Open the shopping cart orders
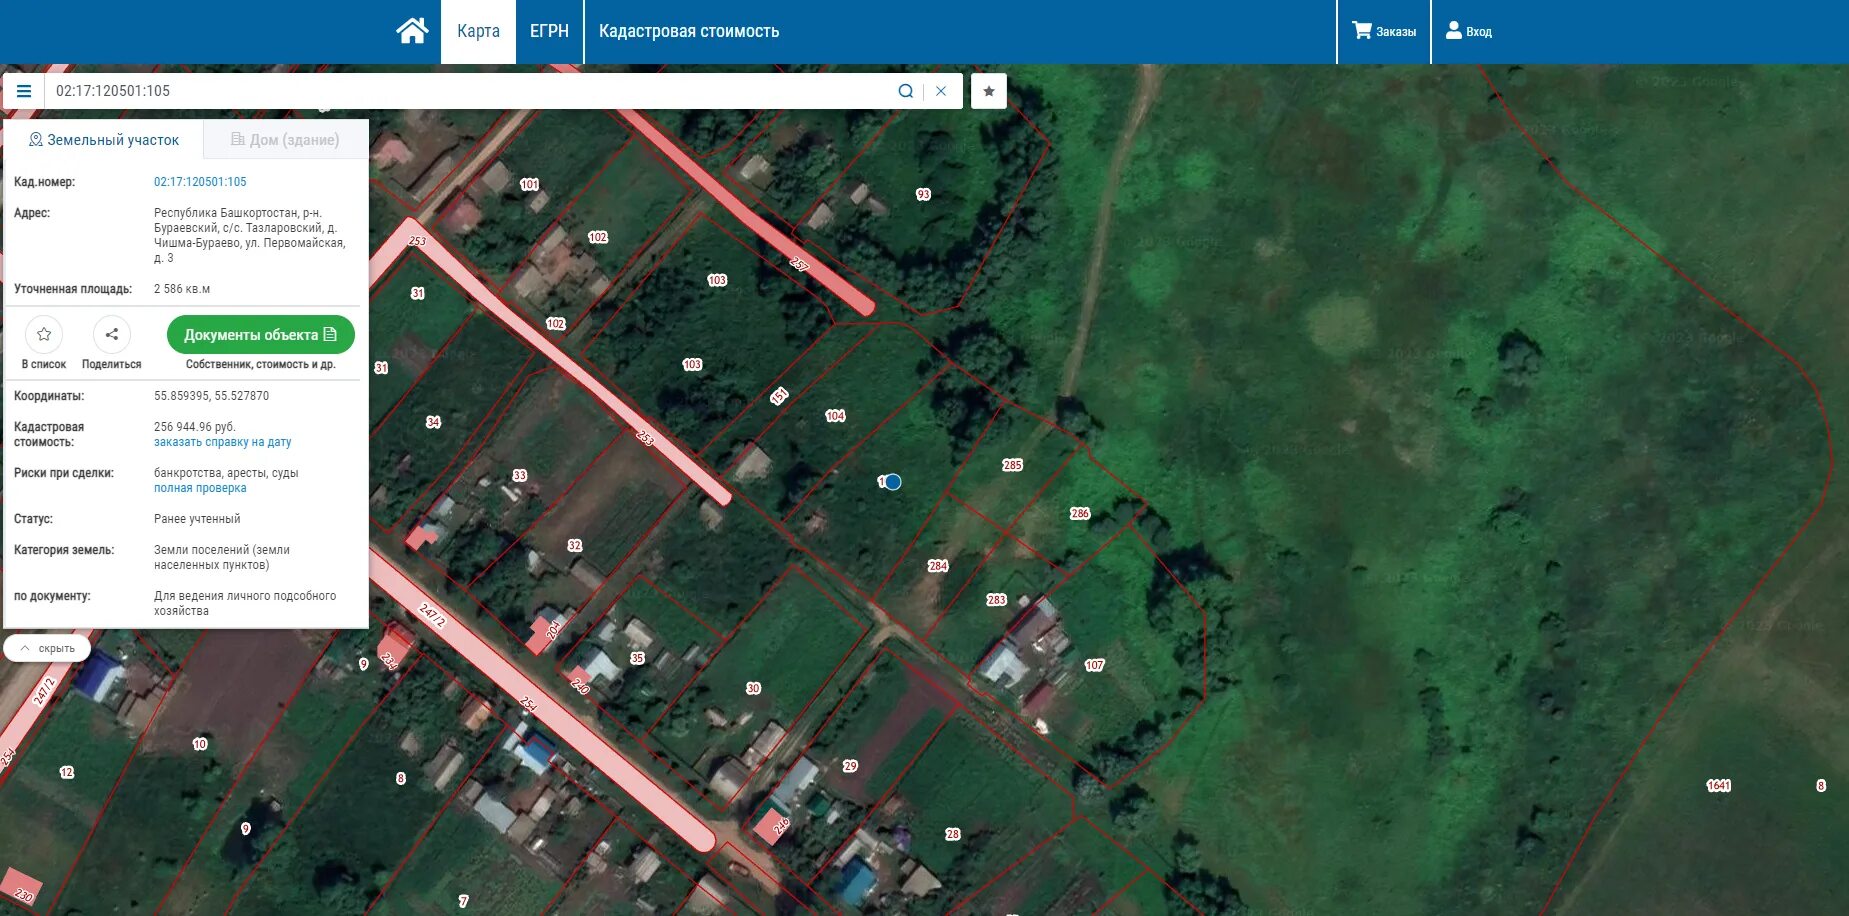1849x916 pixels. click(x=1384, y=31)
